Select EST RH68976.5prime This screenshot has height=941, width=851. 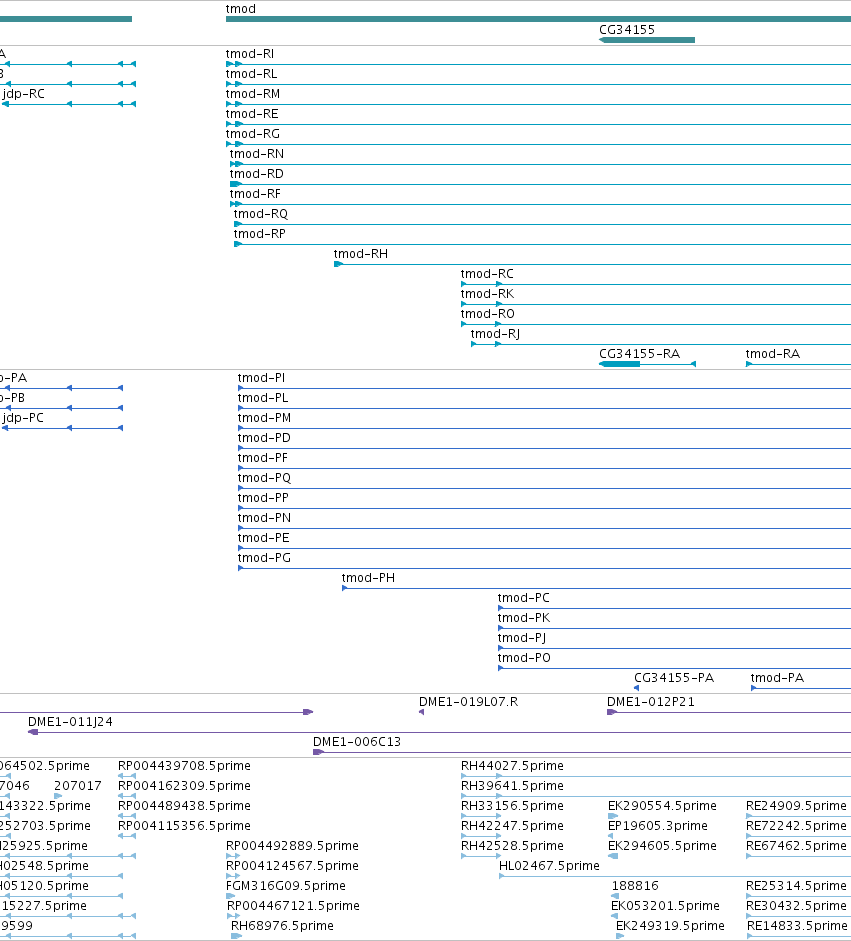pyautogui.click(x=282, y=926)
